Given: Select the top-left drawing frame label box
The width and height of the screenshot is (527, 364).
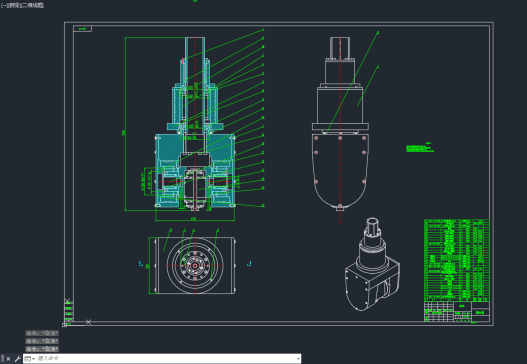Looking at the screenshot, I should pos(82,29).
